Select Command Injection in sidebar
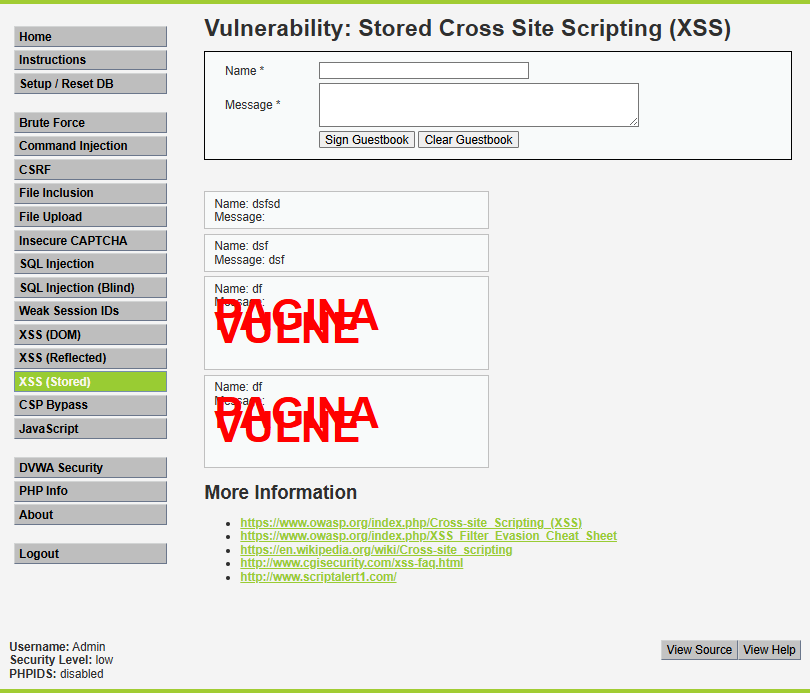Image resolution: width=810 pixels, height=693 pixels. [x=90, y=146]
